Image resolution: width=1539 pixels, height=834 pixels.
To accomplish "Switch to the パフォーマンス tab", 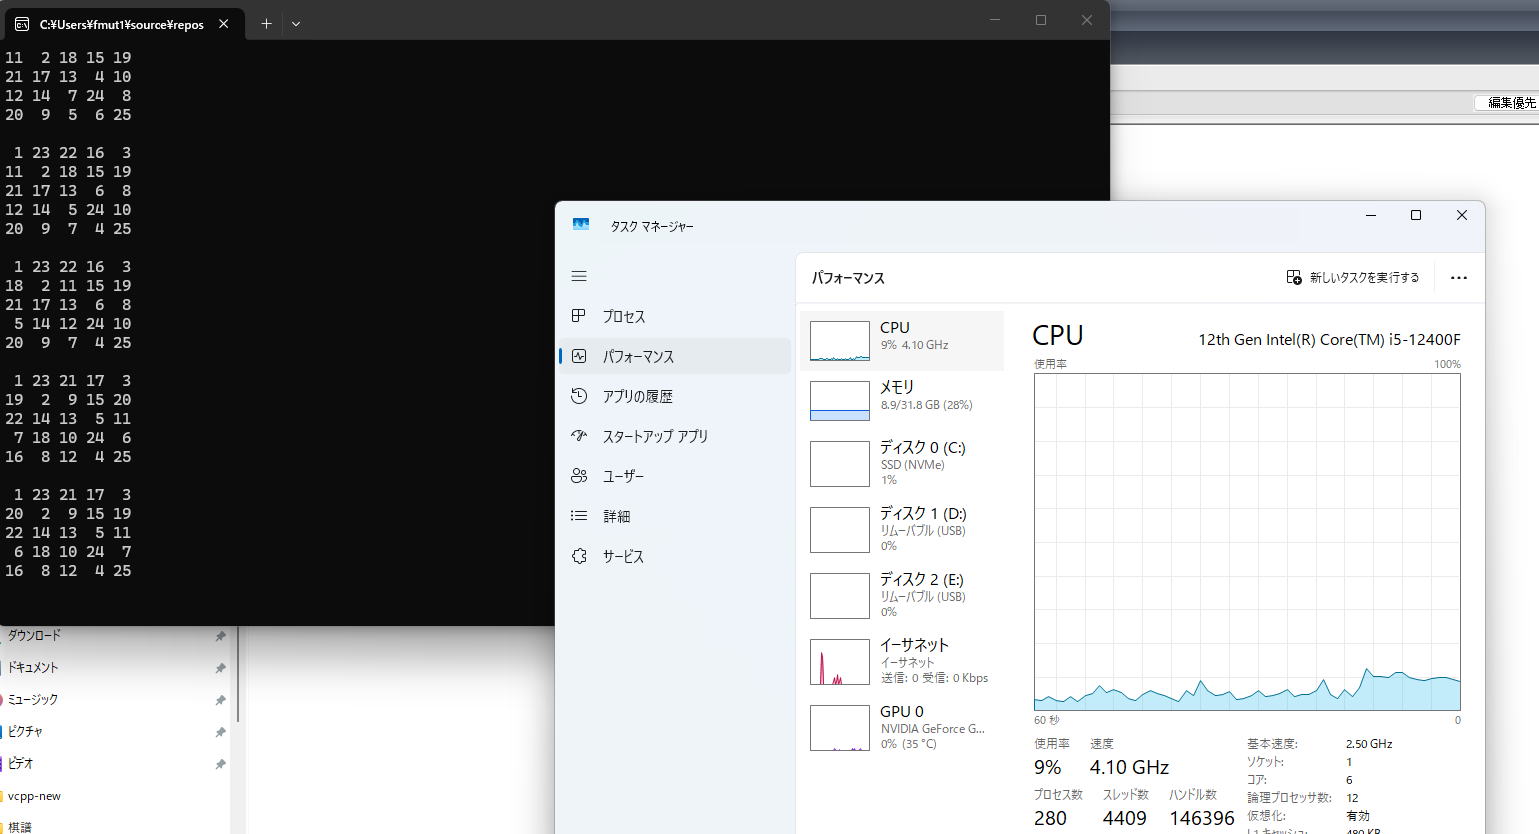I will [x=637, y=357].
